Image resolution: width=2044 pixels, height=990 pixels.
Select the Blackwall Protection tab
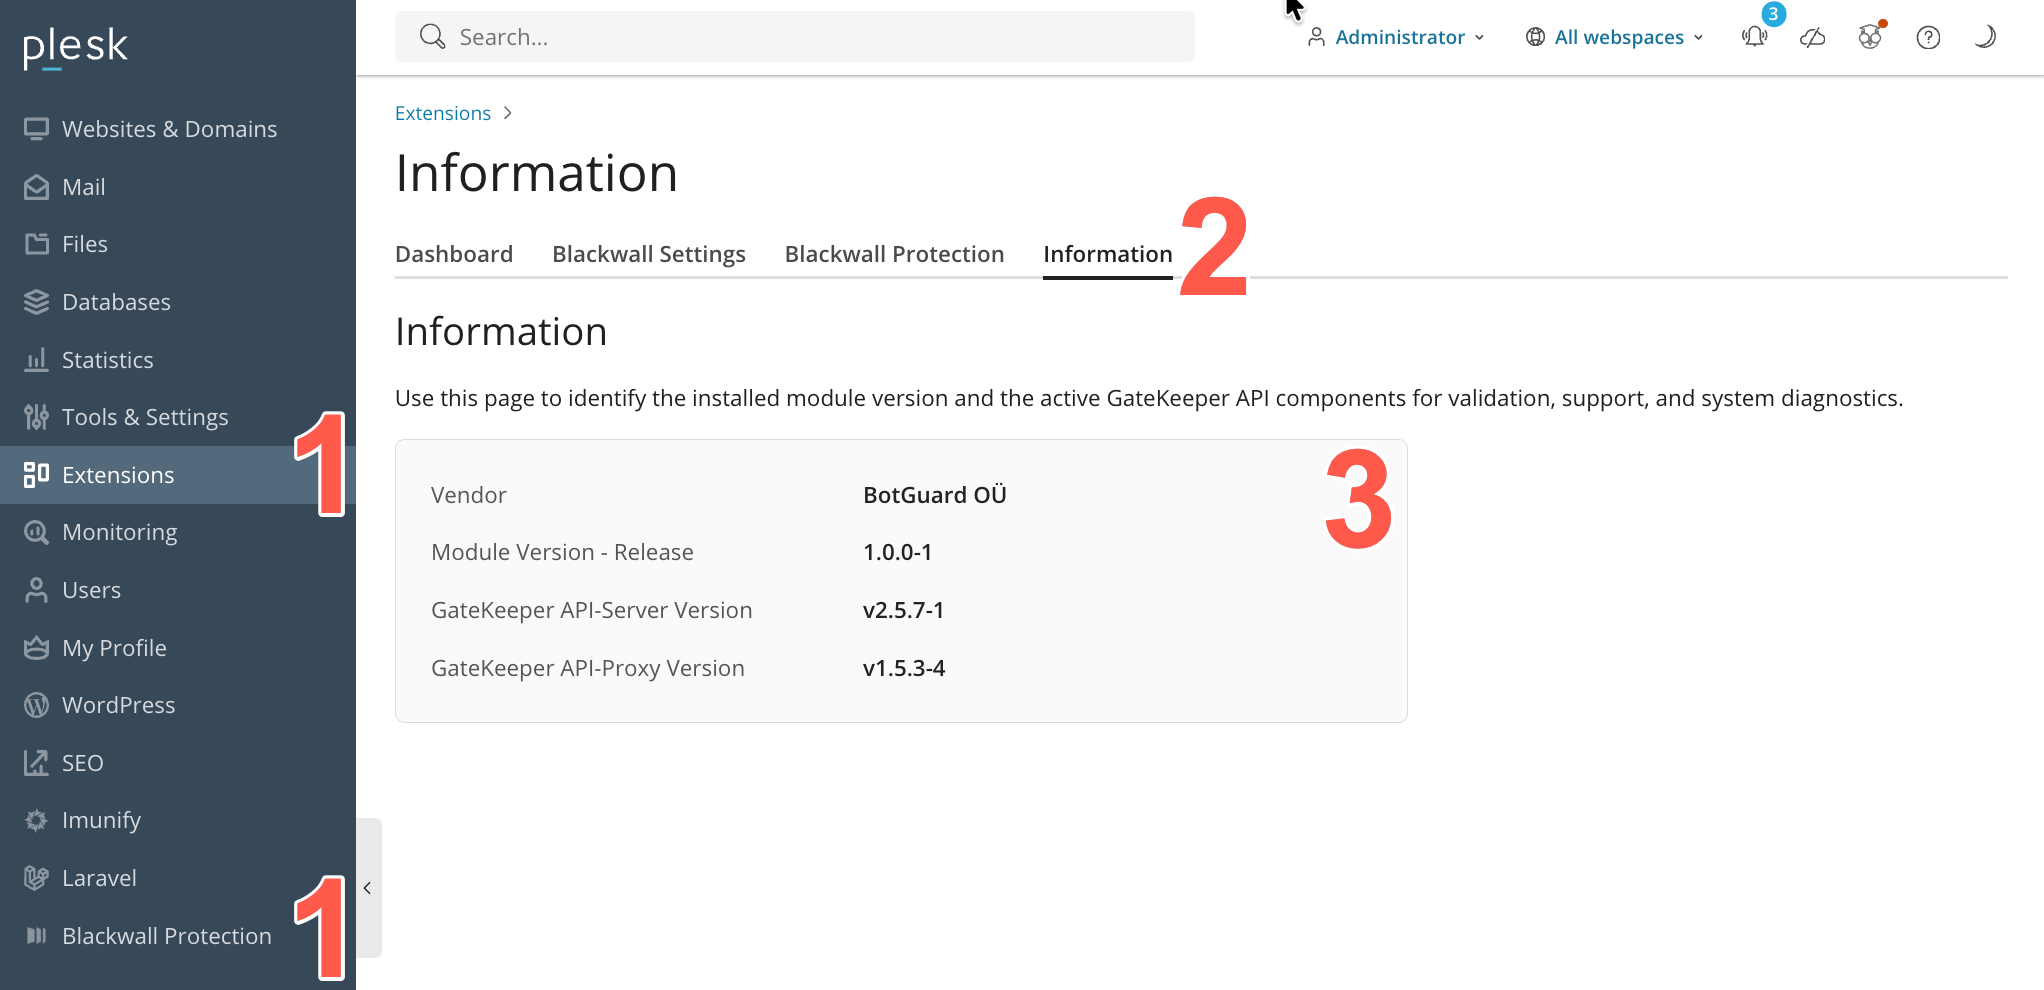coord(894,254)
